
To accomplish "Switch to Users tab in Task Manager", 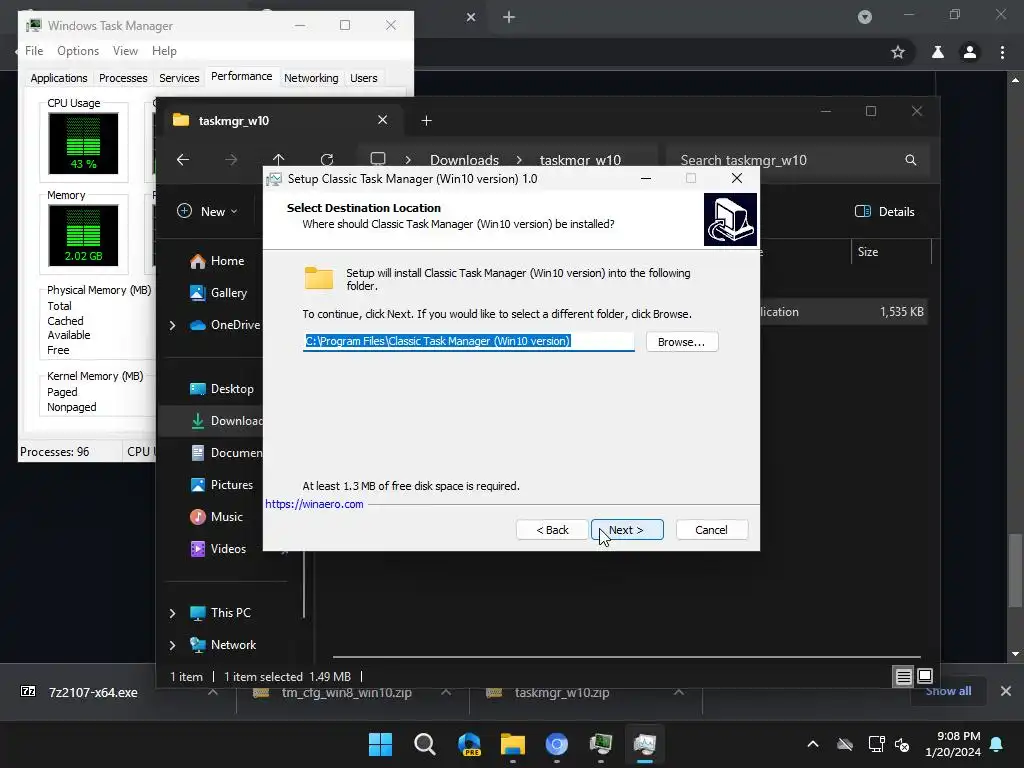I will [x=363, y=78].
